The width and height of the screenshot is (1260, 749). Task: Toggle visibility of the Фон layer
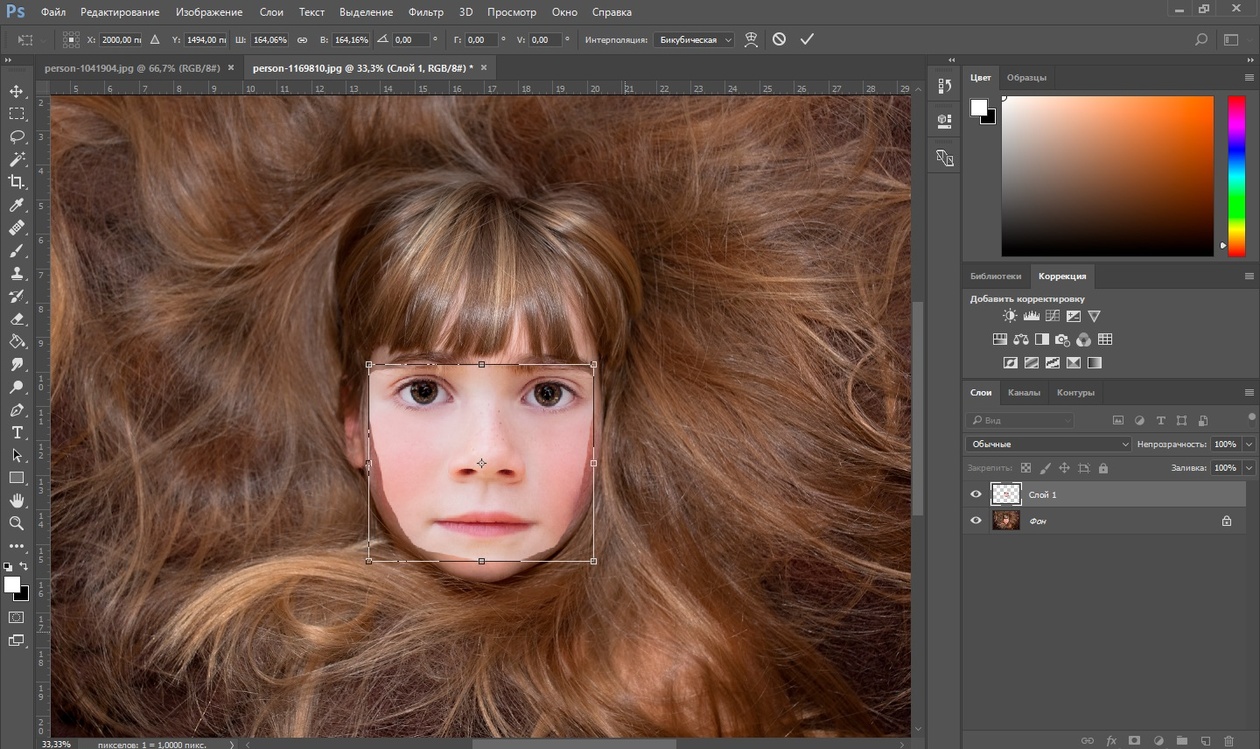(x=976, y=521)
